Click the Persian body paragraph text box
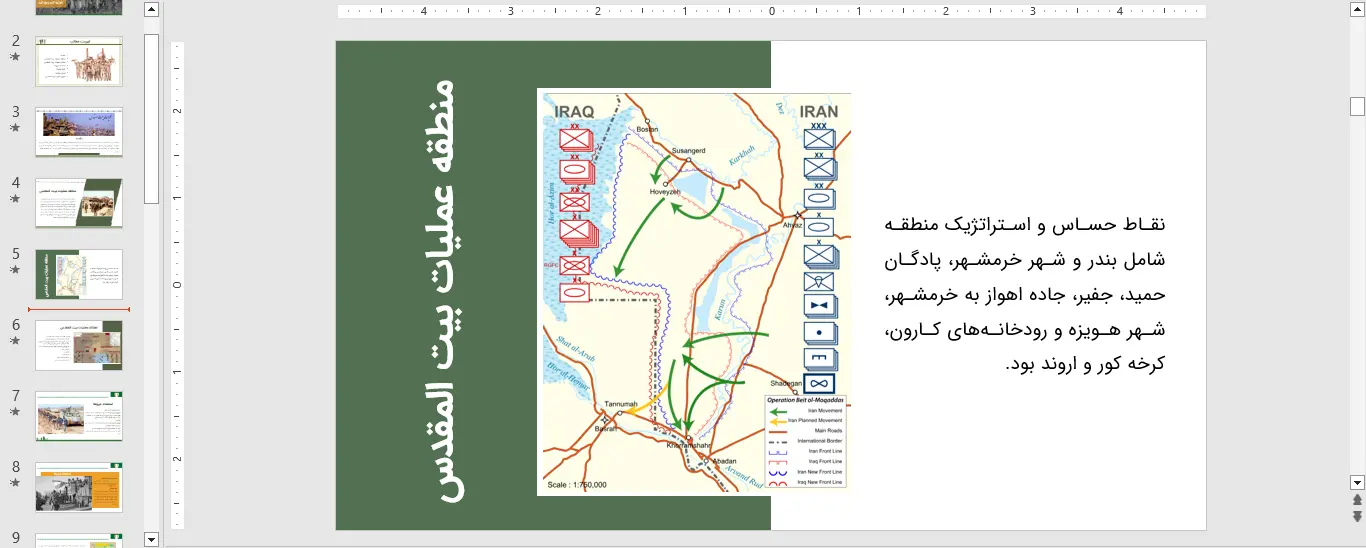 (1025, 294)
